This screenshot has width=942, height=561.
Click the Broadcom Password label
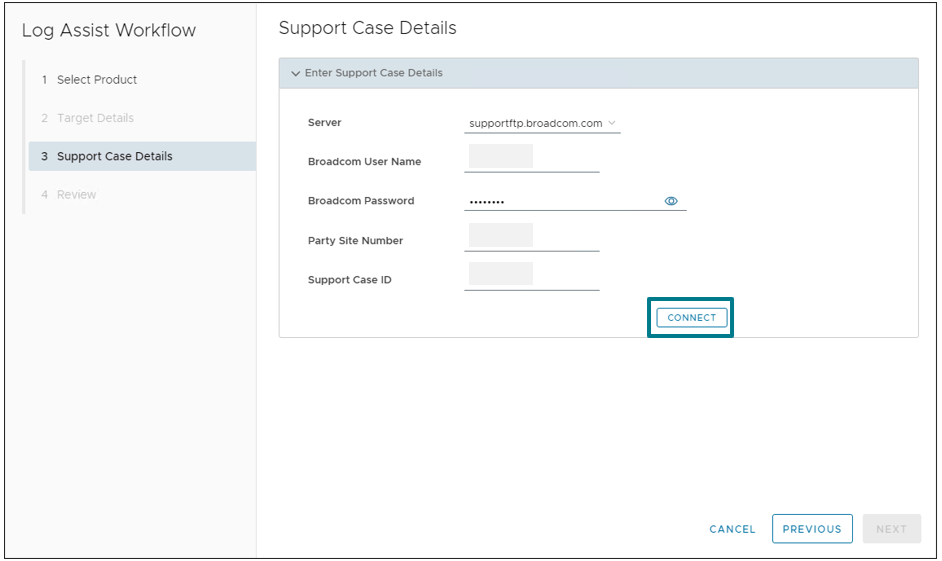pos(361,201)
